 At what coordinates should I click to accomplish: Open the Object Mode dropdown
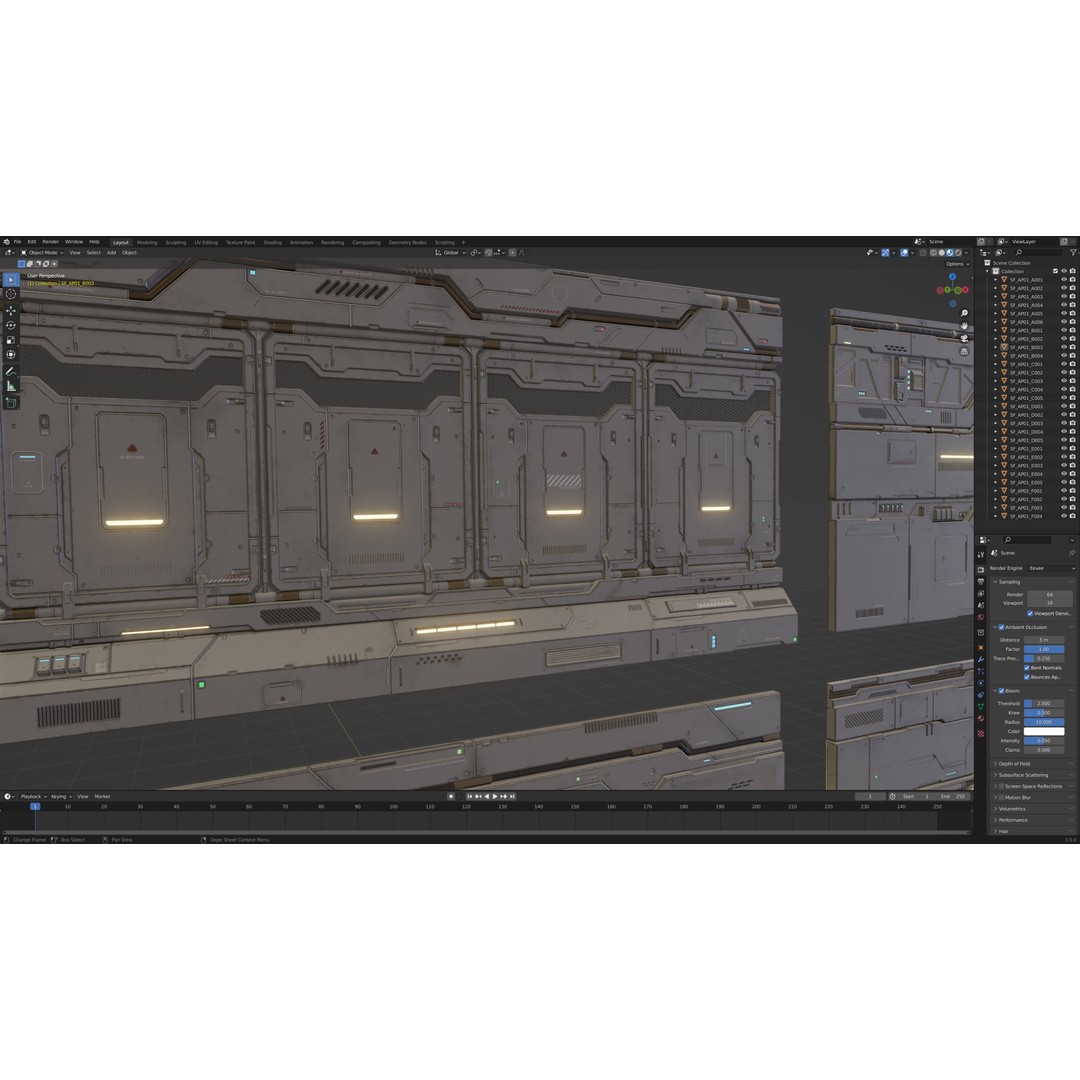click(41, 253)
